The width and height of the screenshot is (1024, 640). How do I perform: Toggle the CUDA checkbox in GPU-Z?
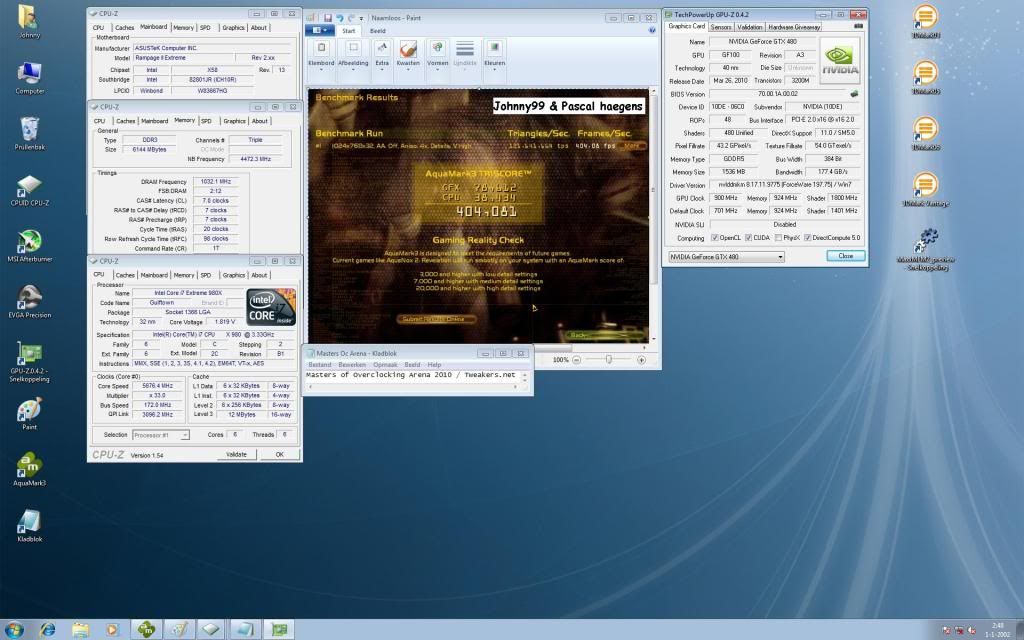748,238
